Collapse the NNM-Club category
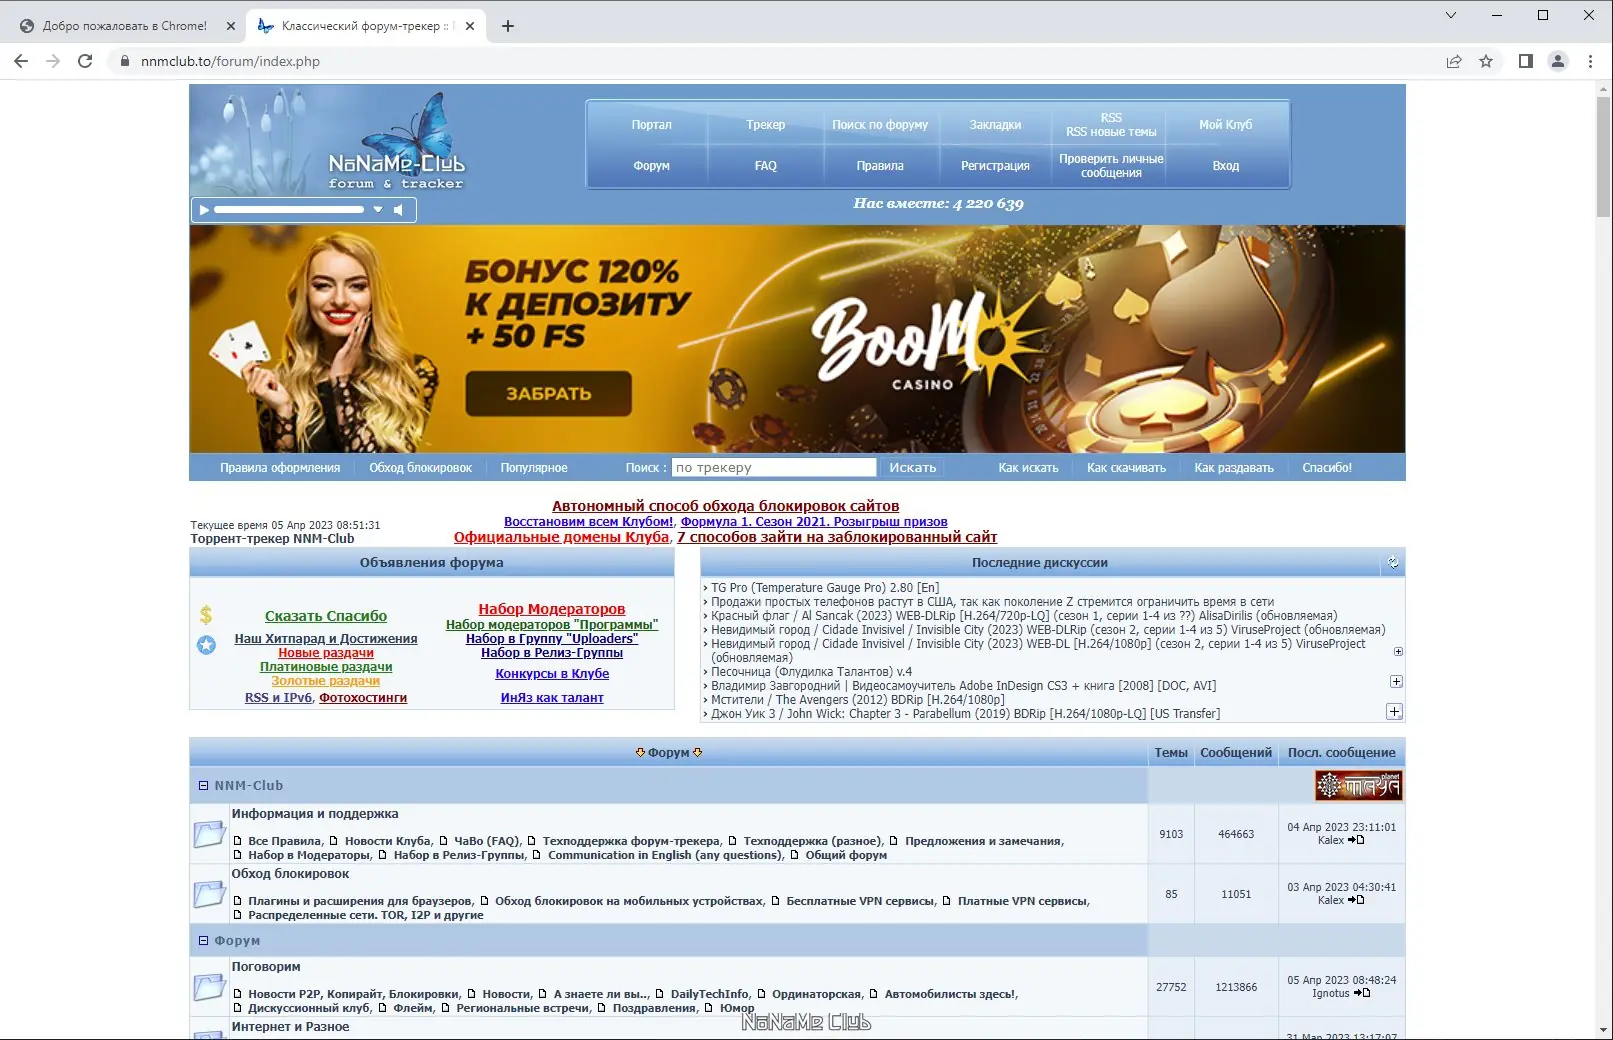 tap(203, 786)
